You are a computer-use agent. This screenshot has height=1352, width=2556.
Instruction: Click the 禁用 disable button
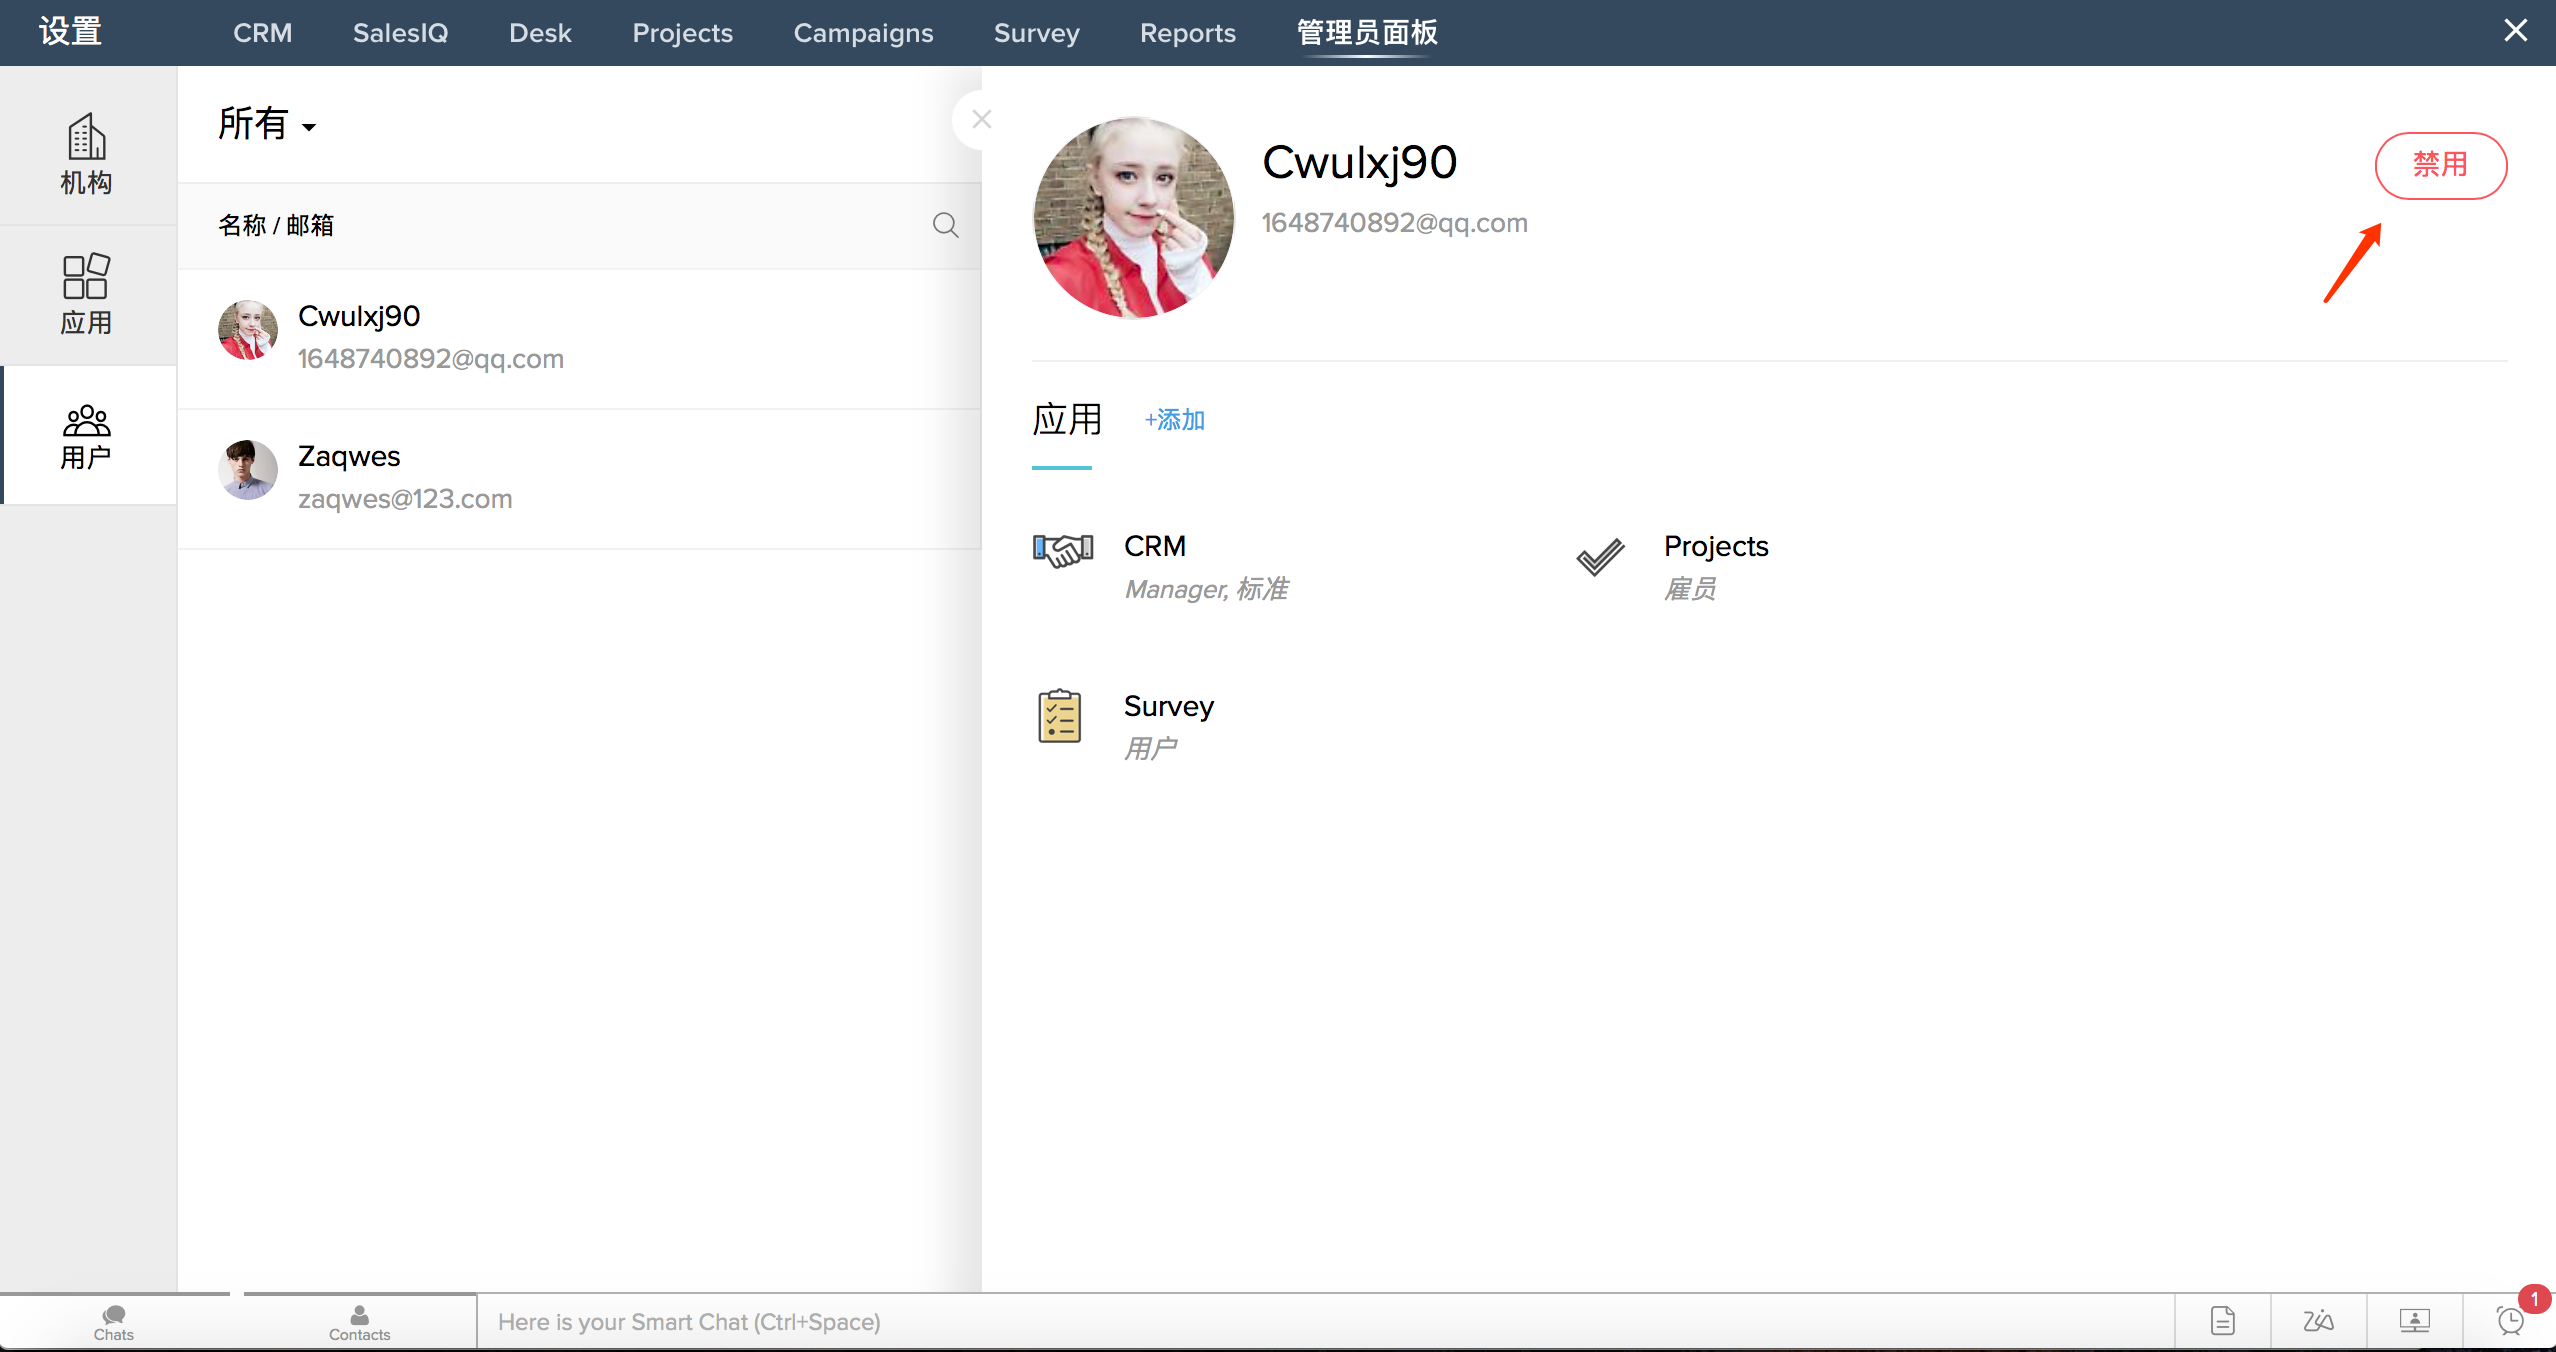tap(2440, 165)
